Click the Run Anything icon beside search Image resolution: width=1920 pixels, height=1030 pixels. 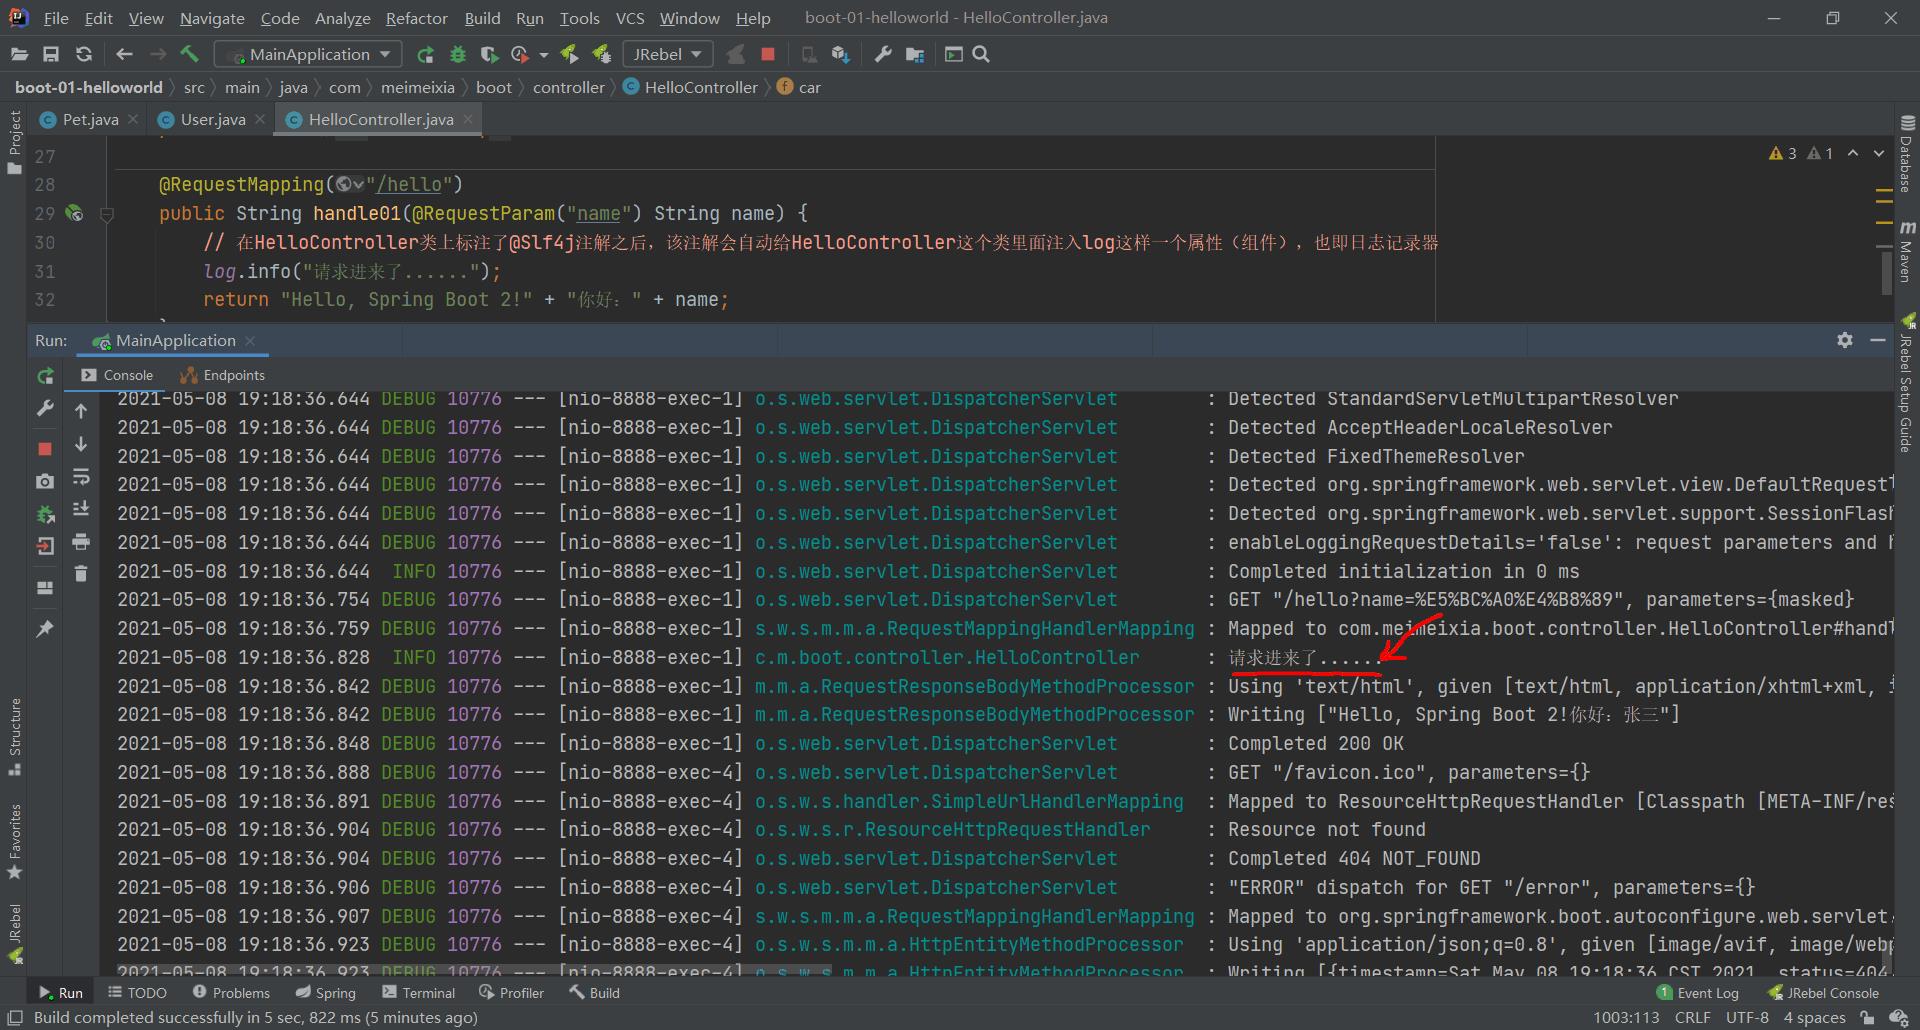pyautogui.click(x=954, y=54)
